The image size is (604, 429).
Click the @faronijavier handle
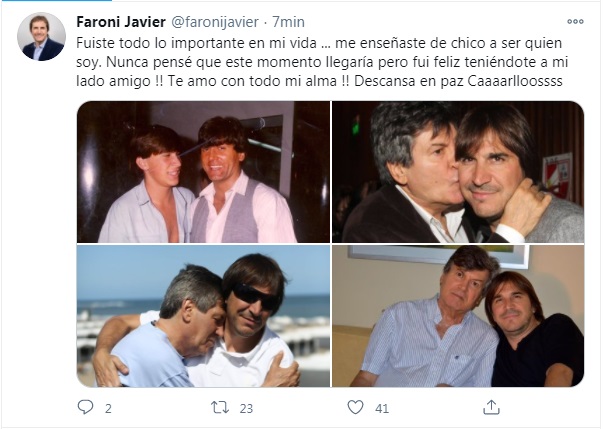pos(215,22)
